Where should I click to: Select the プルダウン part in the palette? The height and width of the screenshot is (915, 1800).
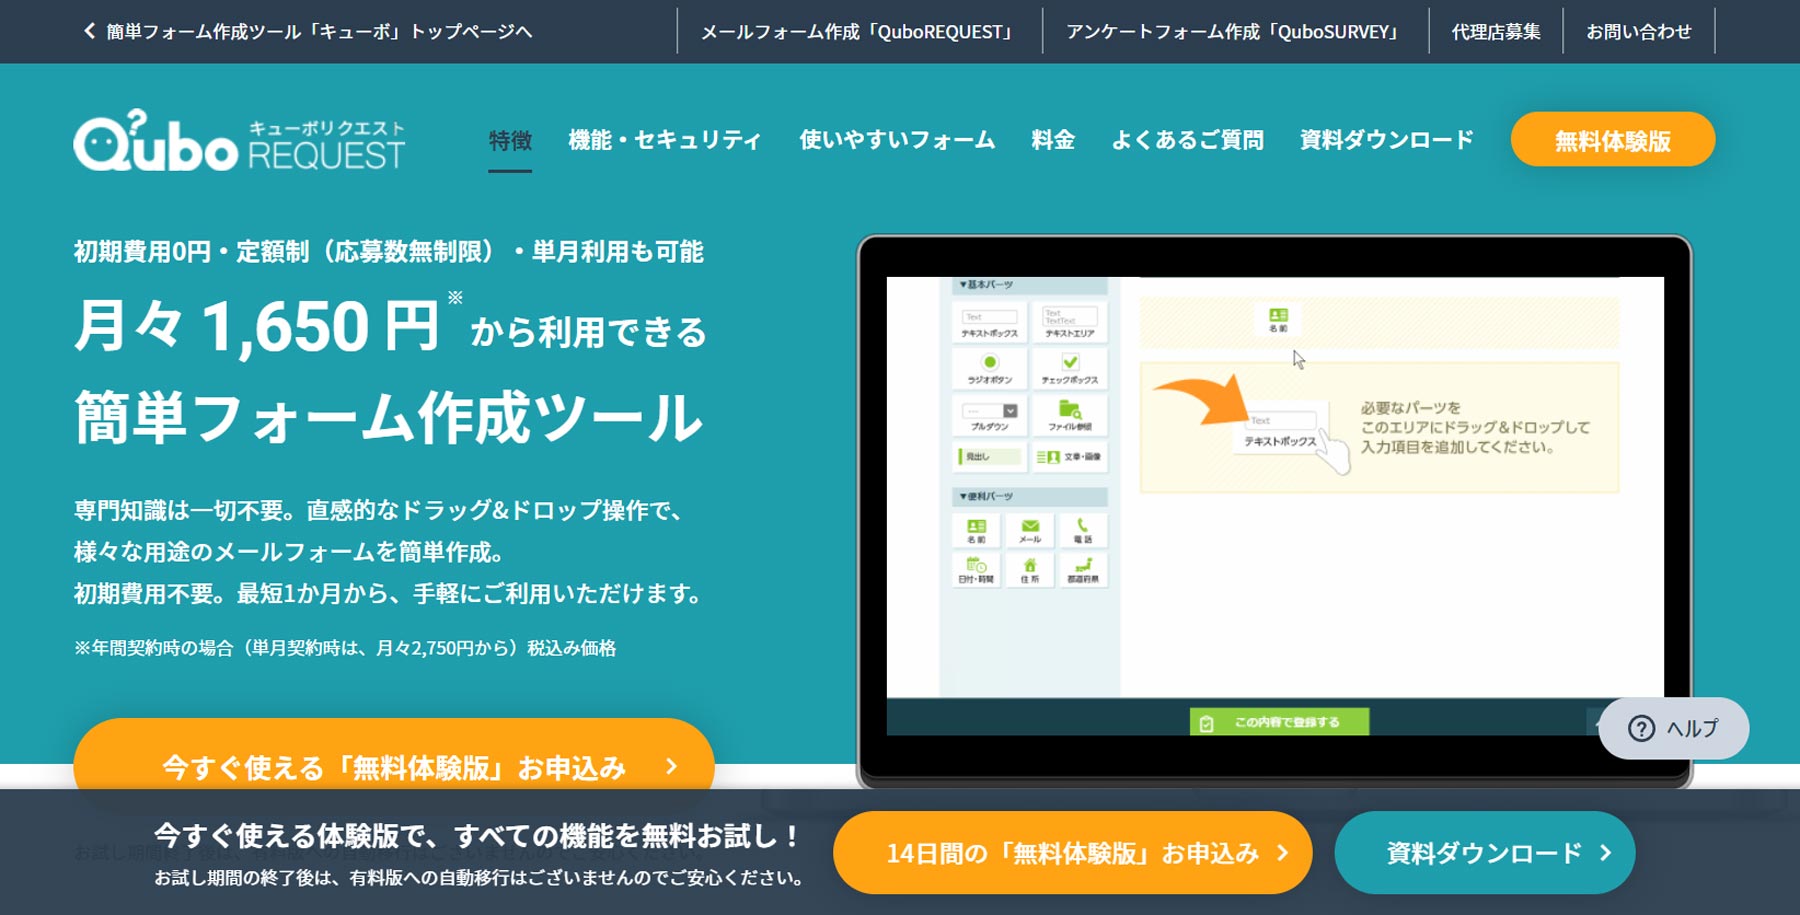[989, 415]
